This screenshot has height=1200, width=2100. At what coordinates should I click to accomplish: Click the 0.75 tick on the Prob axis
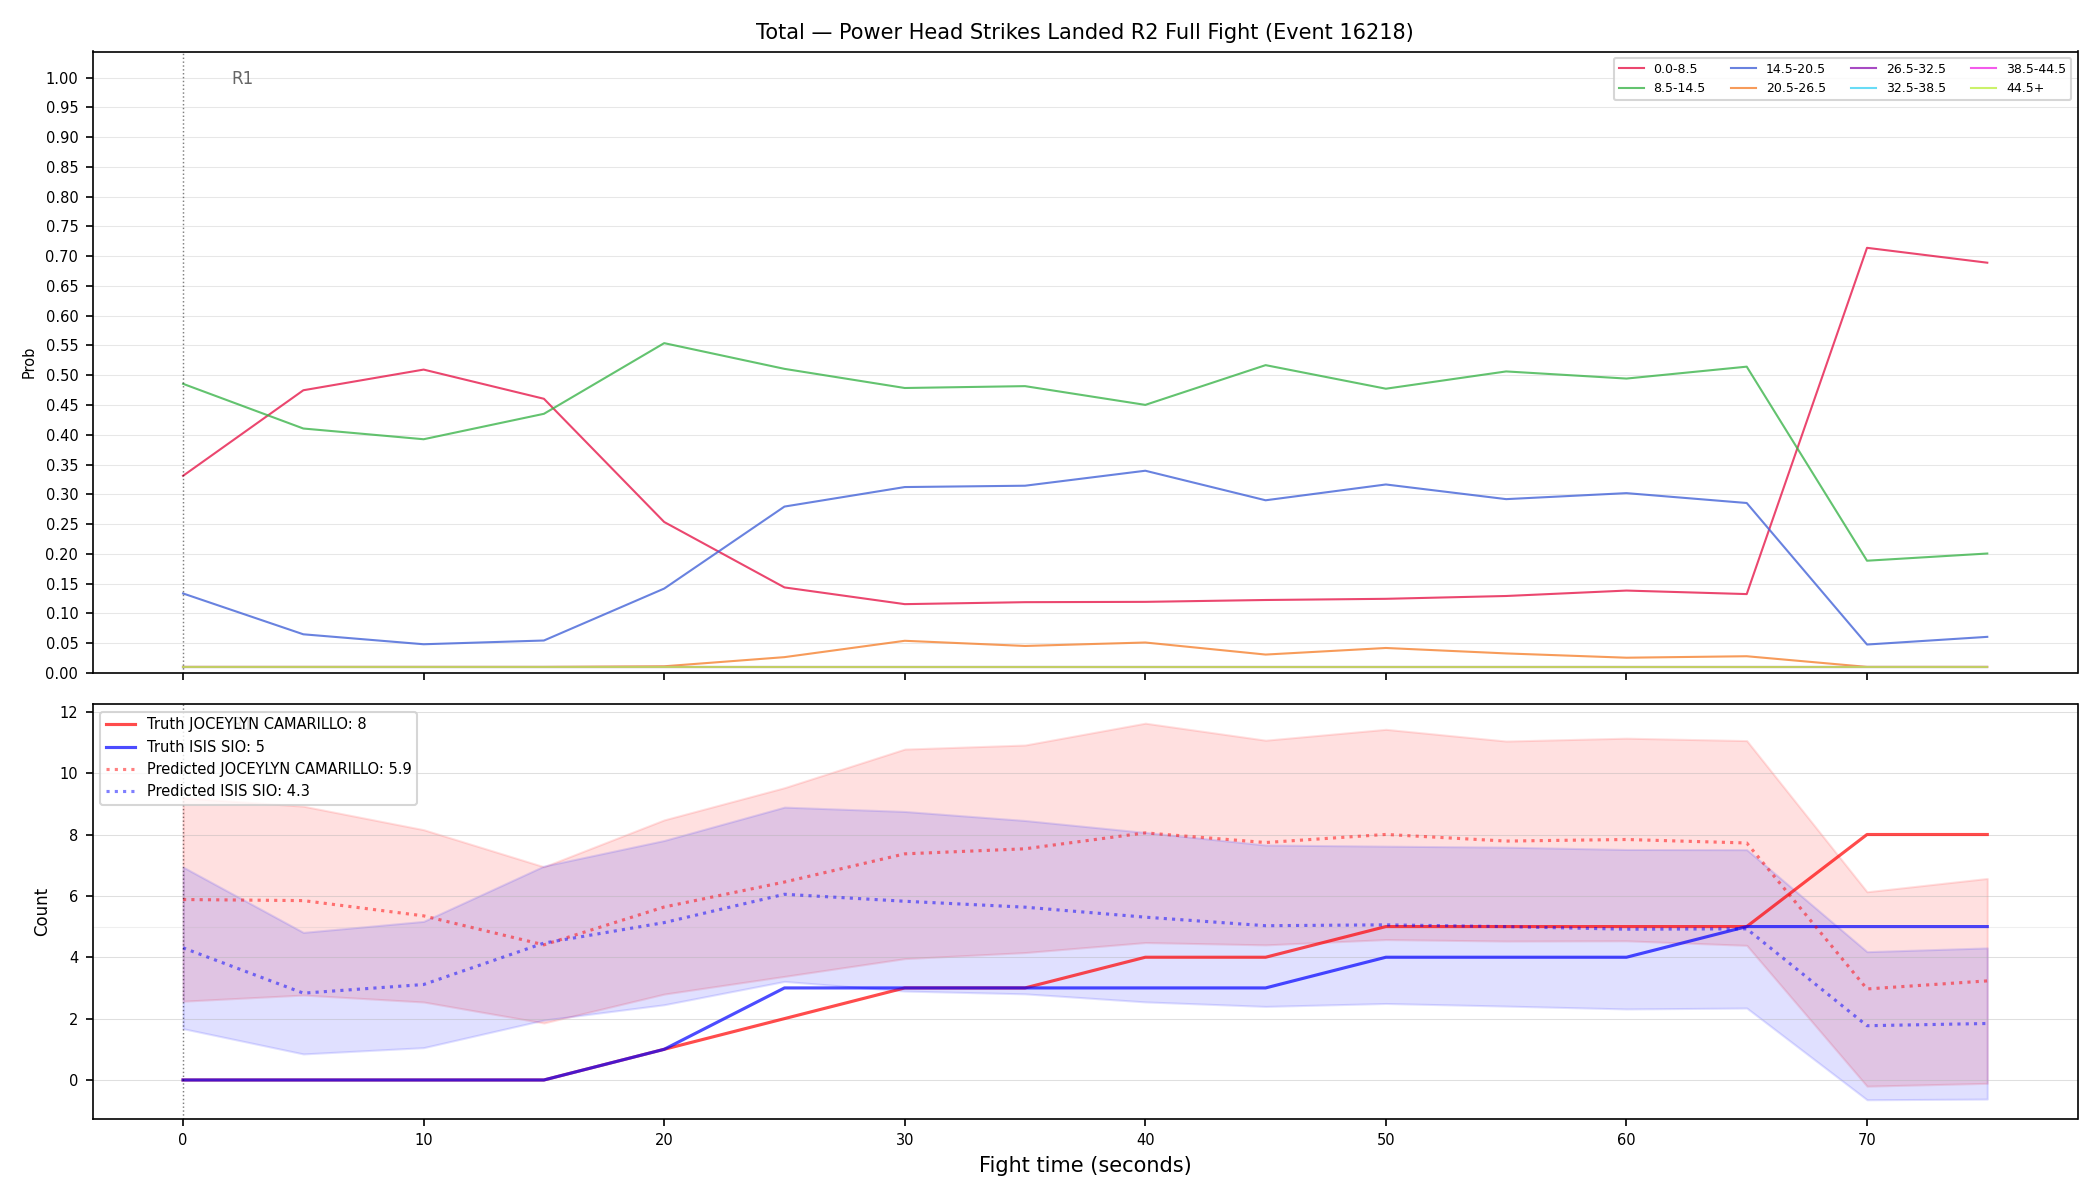click(62, 227)
